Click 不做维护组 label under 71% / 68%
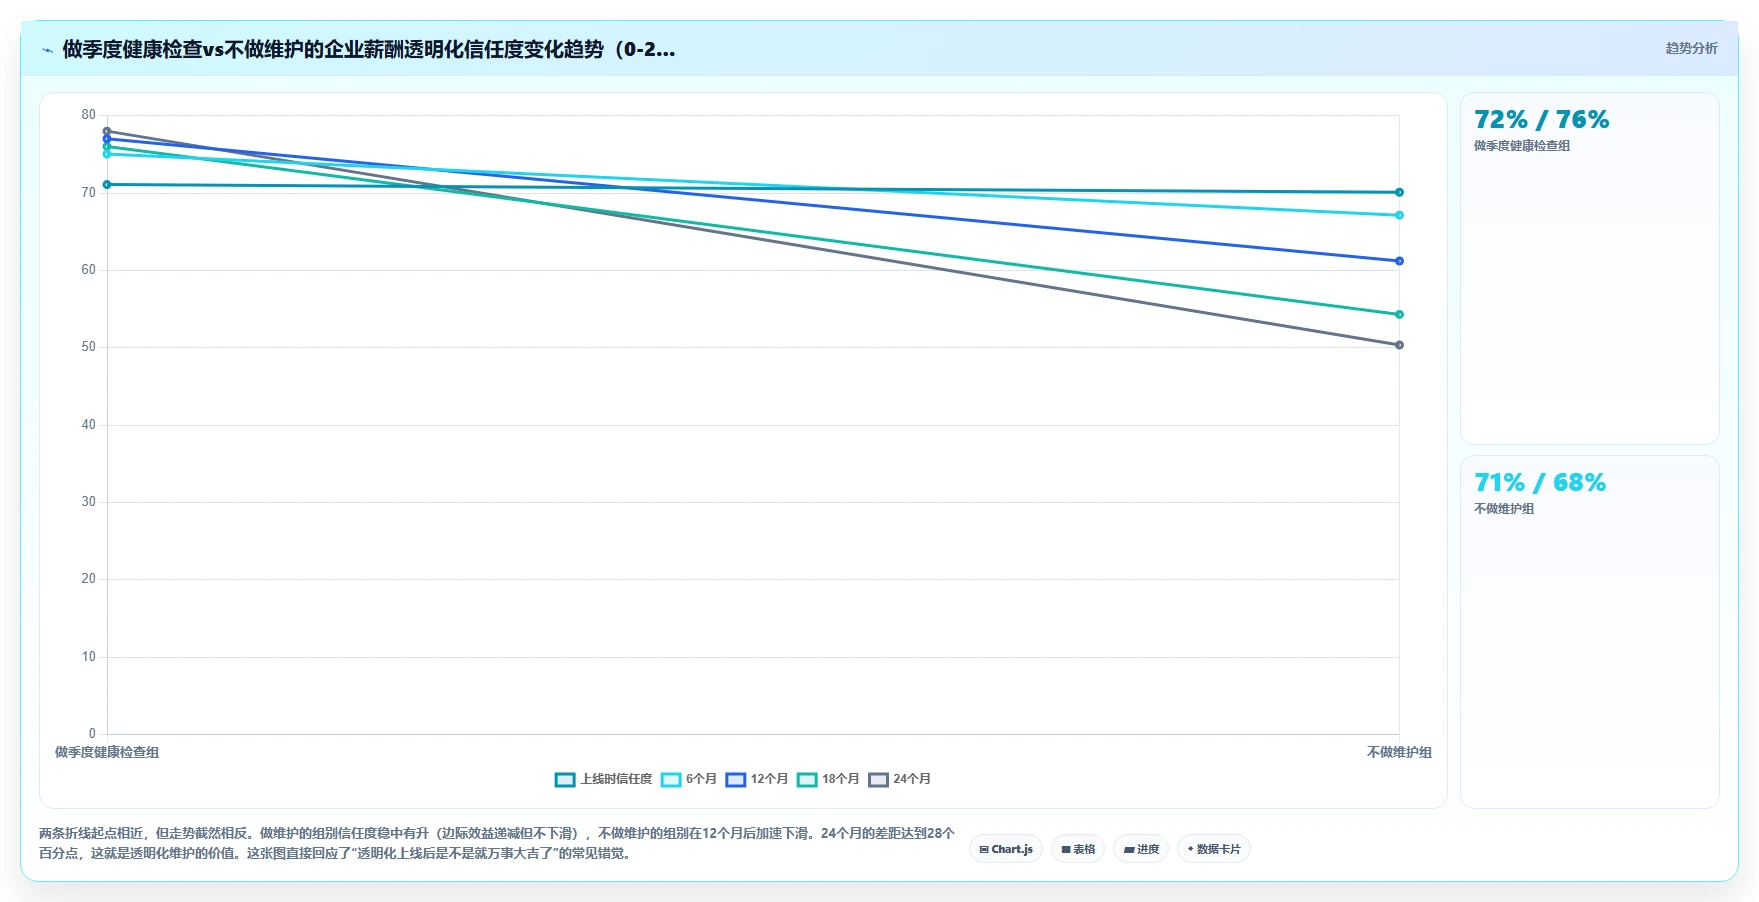The width and height of the screenshot is (1759, 902). coord(1504,509)
